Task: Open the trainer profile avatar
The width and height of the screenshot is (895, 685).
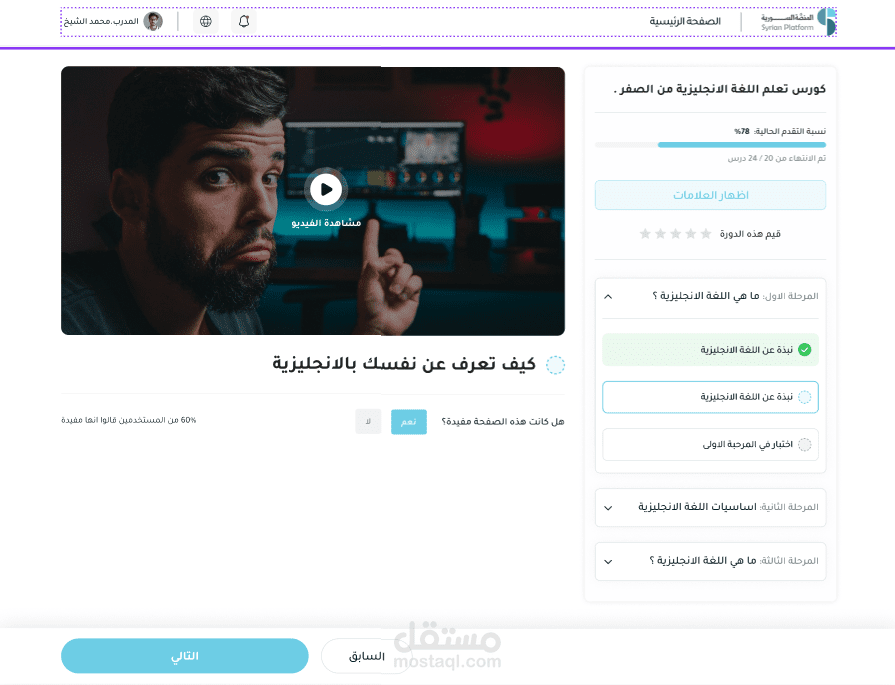Action: pos(153,22)
